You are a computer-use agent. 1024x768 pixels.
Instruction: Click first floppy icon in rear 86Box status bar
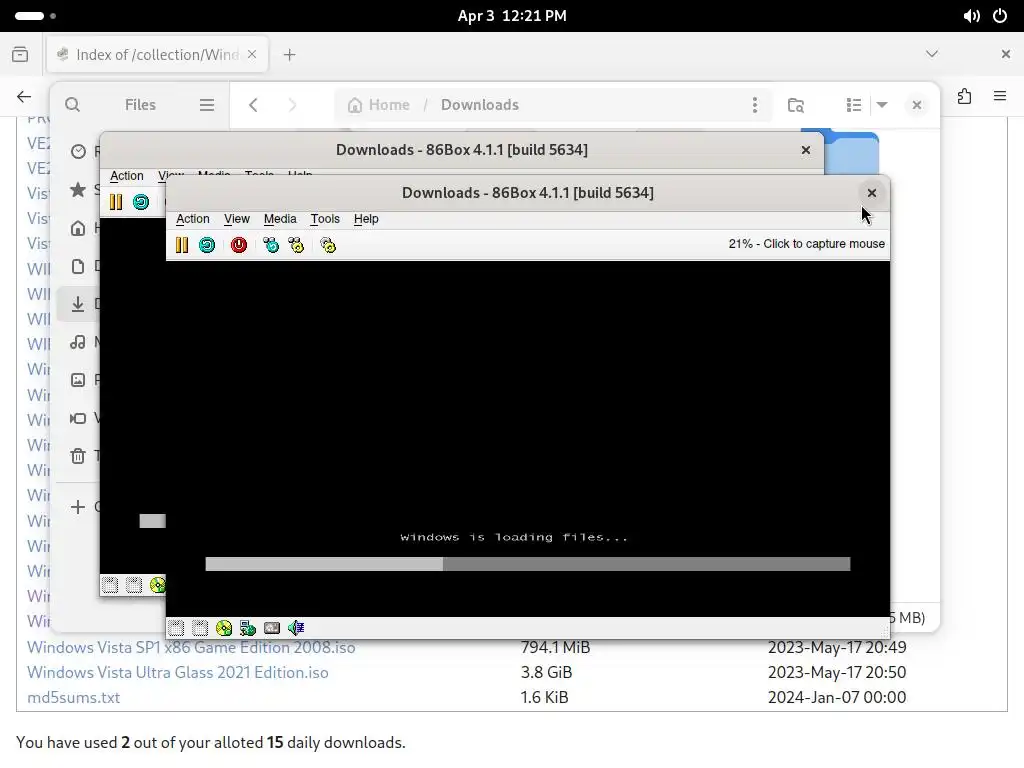pyautogui.click(x=110, y=585)
